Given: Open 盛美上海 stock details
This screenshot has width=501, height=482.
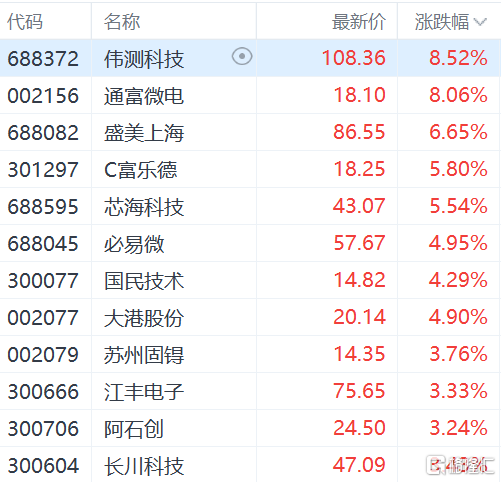Looking at the screenshot, I should 144,133.
